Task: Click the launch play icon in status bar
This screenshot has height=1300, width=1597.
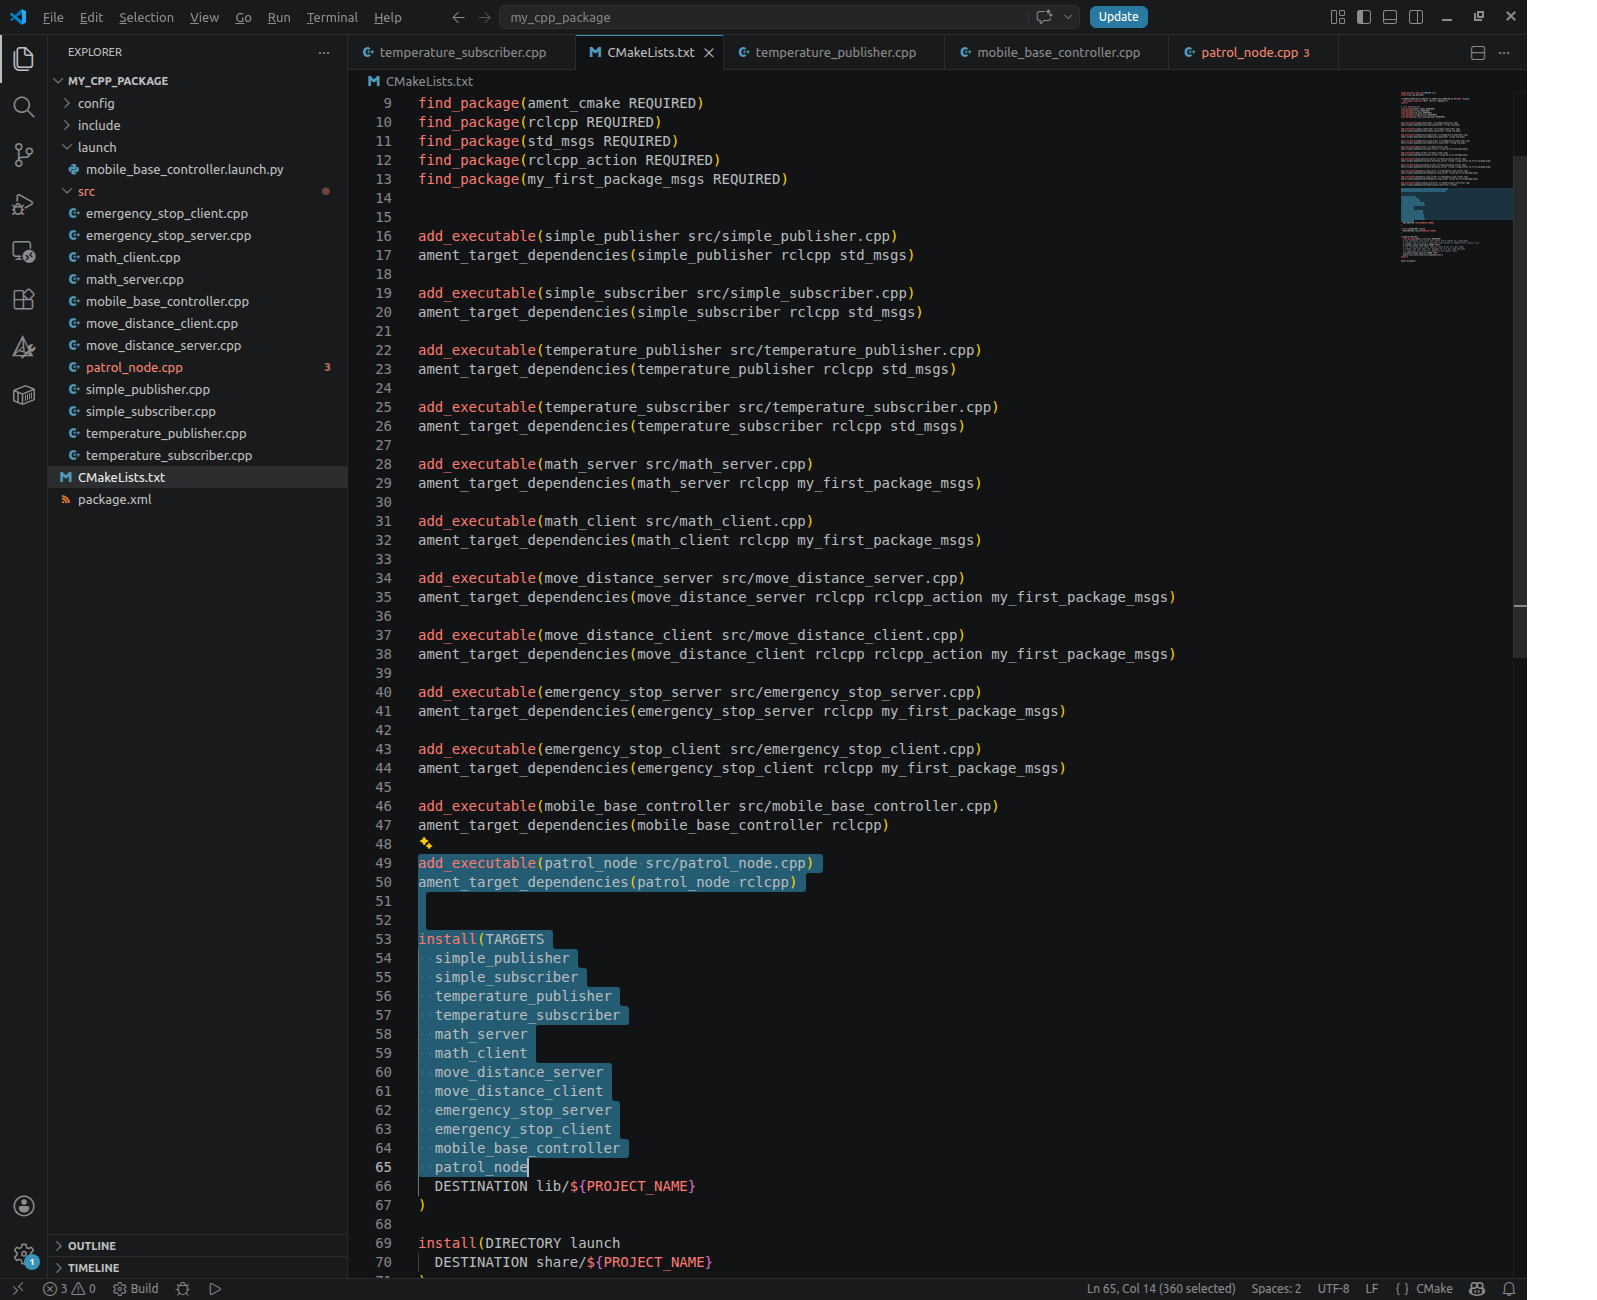Action: pyautogui.click(x=215, y=1289)
